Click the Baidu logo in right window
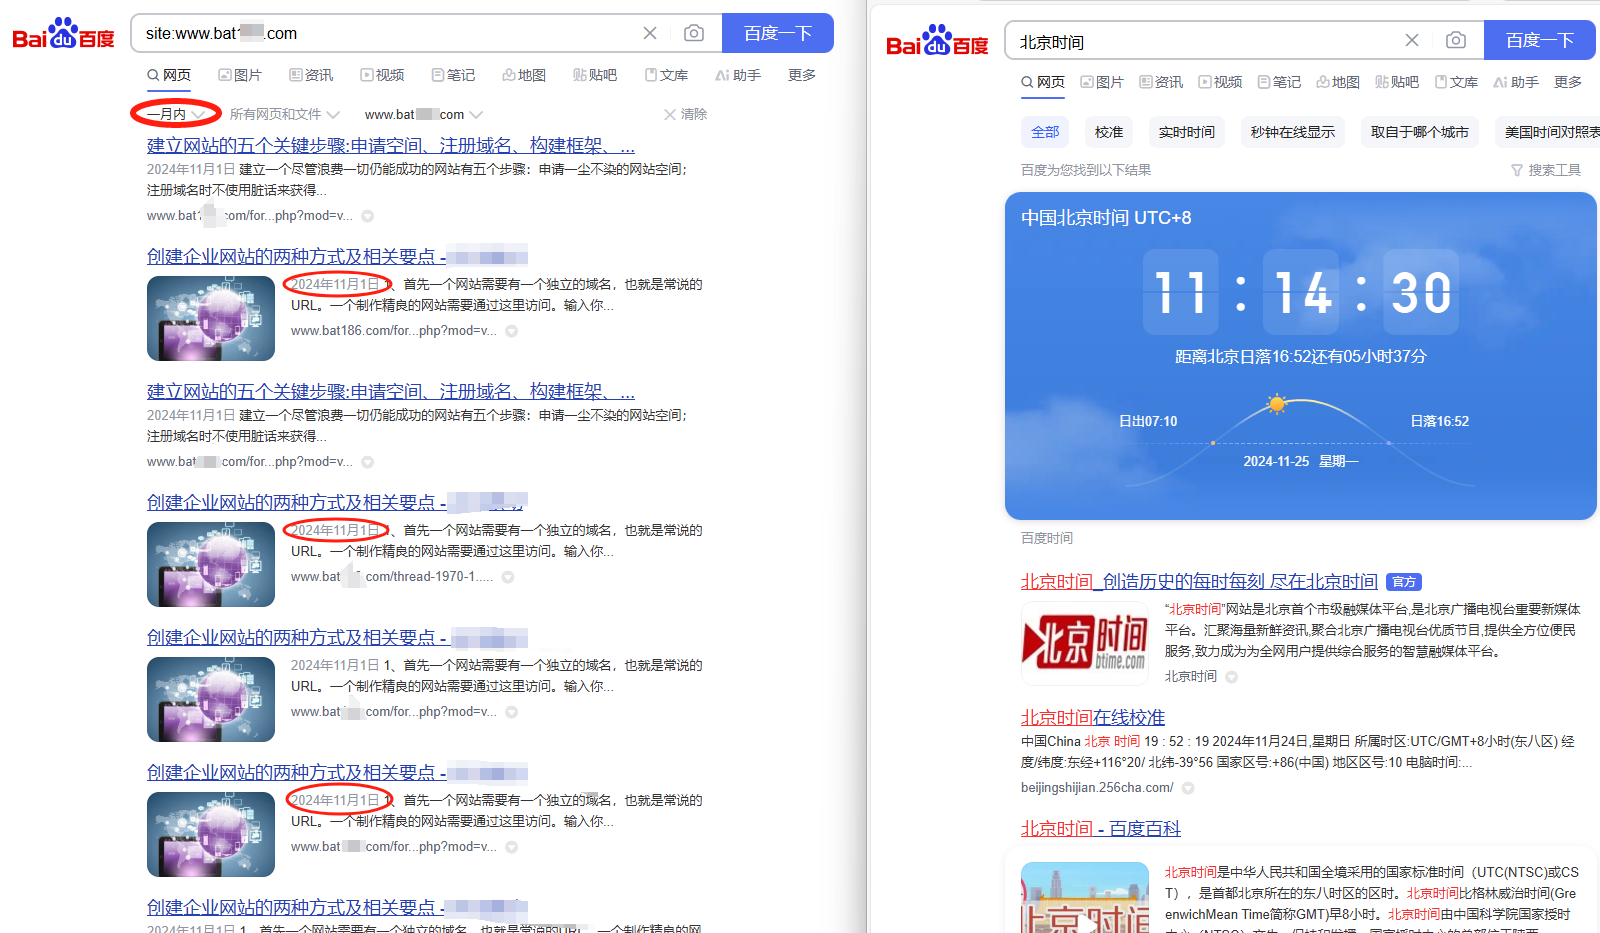This screenshot has height=933, width=1600. (937, 41)
